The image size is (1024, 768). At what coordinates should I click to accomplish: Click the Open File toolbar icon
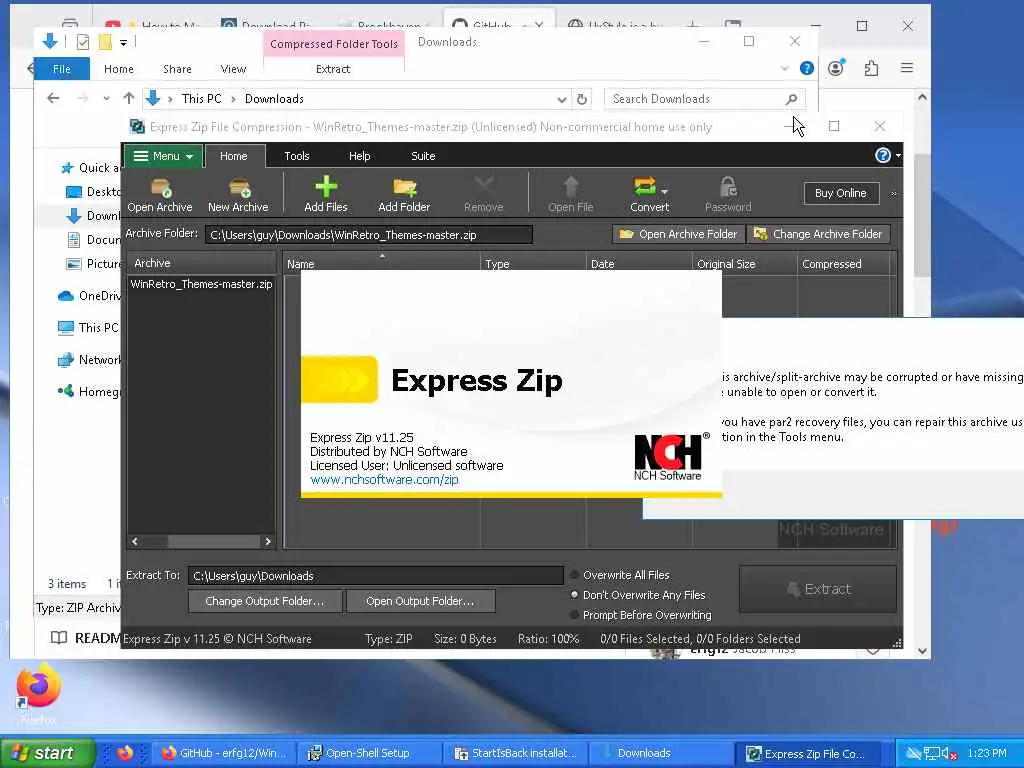[x=571, y=195]
